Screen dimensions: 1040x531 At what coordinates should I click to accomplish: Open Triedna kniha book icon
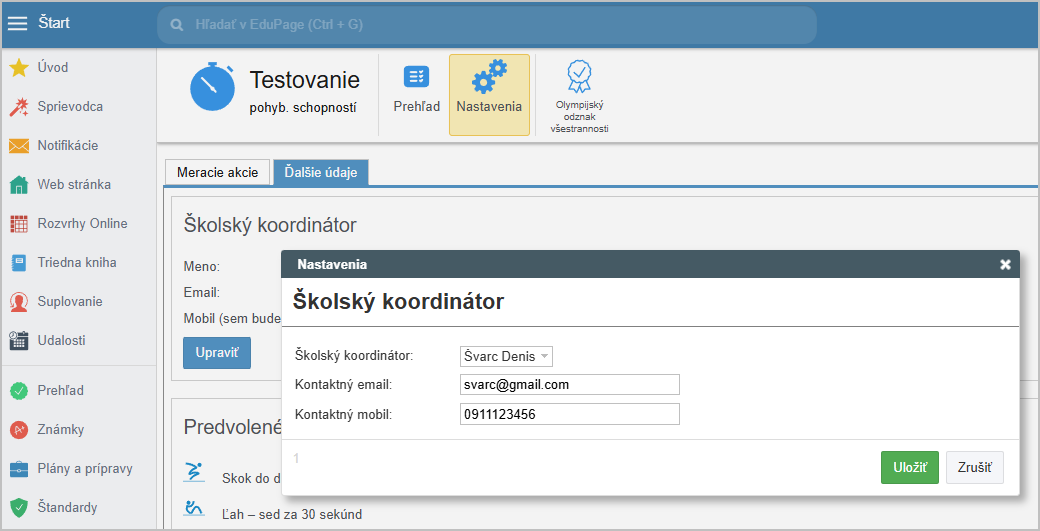tap(18, 263)
